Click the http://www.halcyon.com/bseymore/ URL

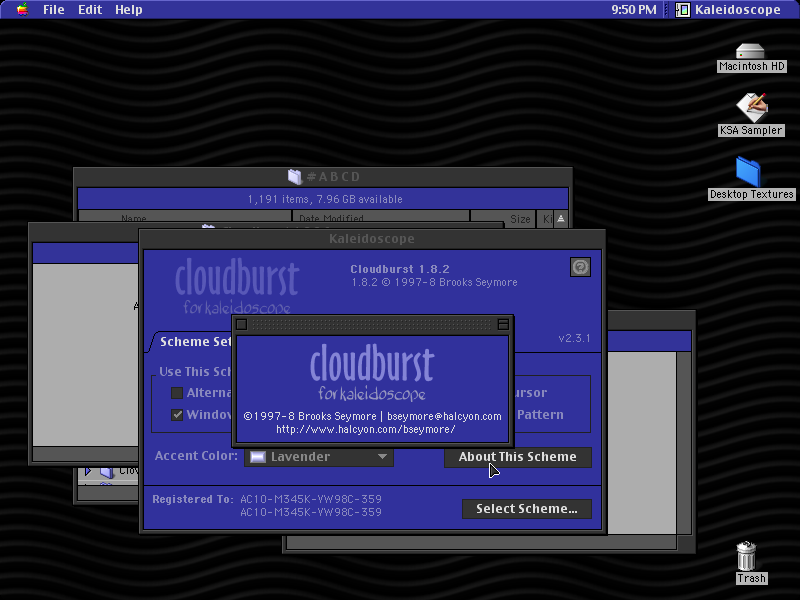[366, 430]
